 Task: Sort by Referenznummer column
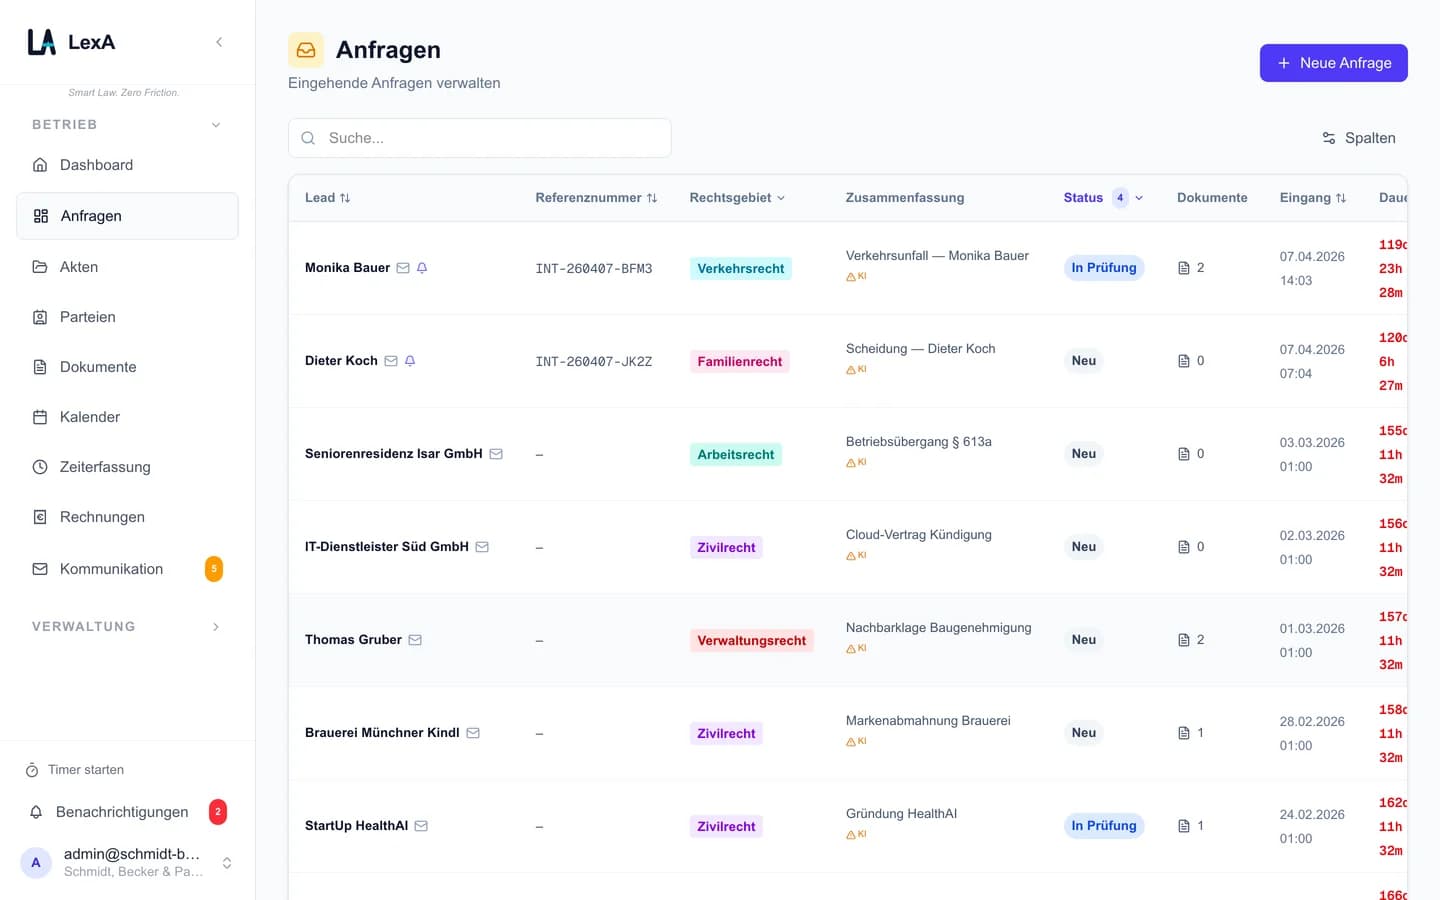pyautogui.click(x=596, y=198)
